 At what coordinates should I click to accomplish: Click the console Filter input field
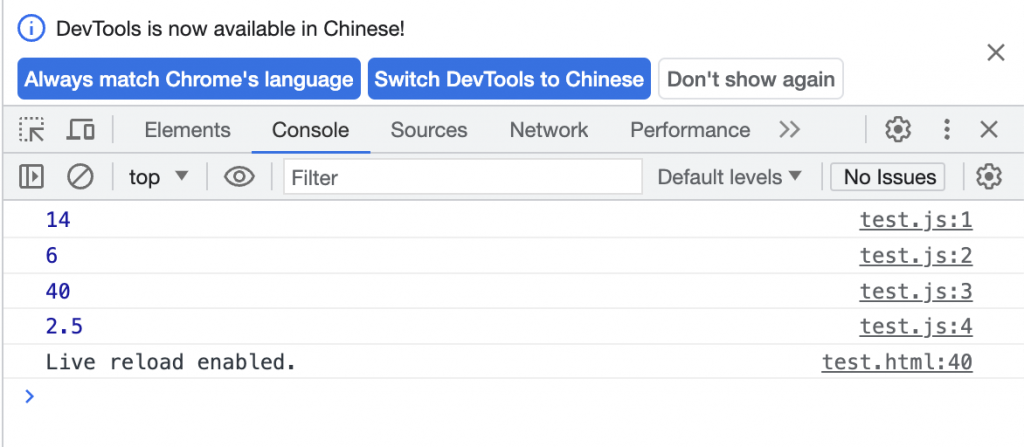click(462, 177)
